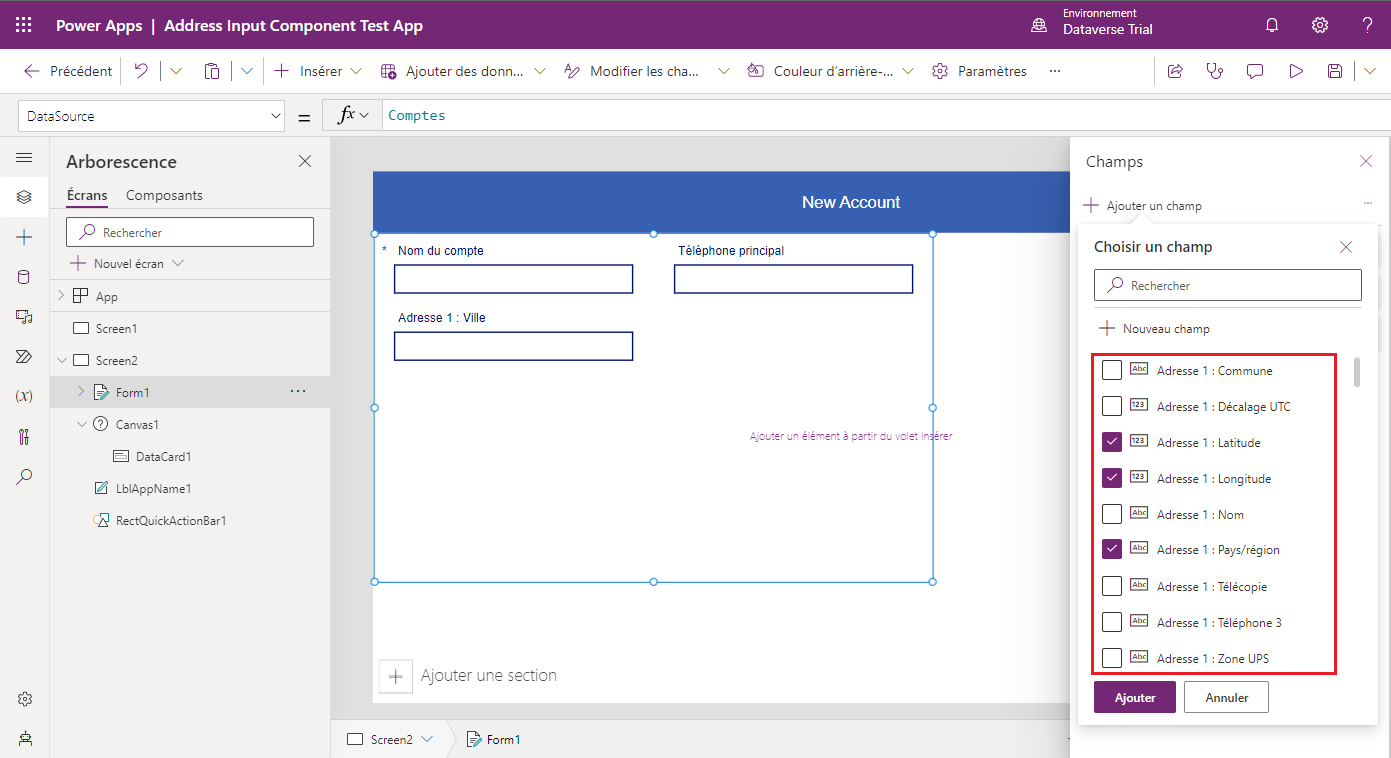Switch to the Composants tab
The height and width of the screenshot is (758, 1391).
[164, 195]
